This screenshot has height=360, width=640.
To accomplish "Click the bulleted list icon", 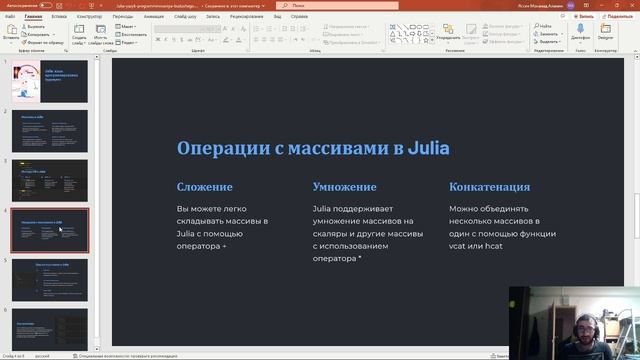I will tap(256, 29).
